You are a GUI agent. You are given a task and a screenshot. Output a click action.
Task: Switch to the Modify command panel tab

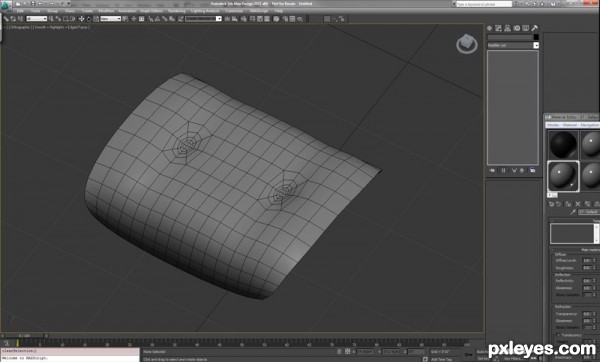tap(498, 28)
